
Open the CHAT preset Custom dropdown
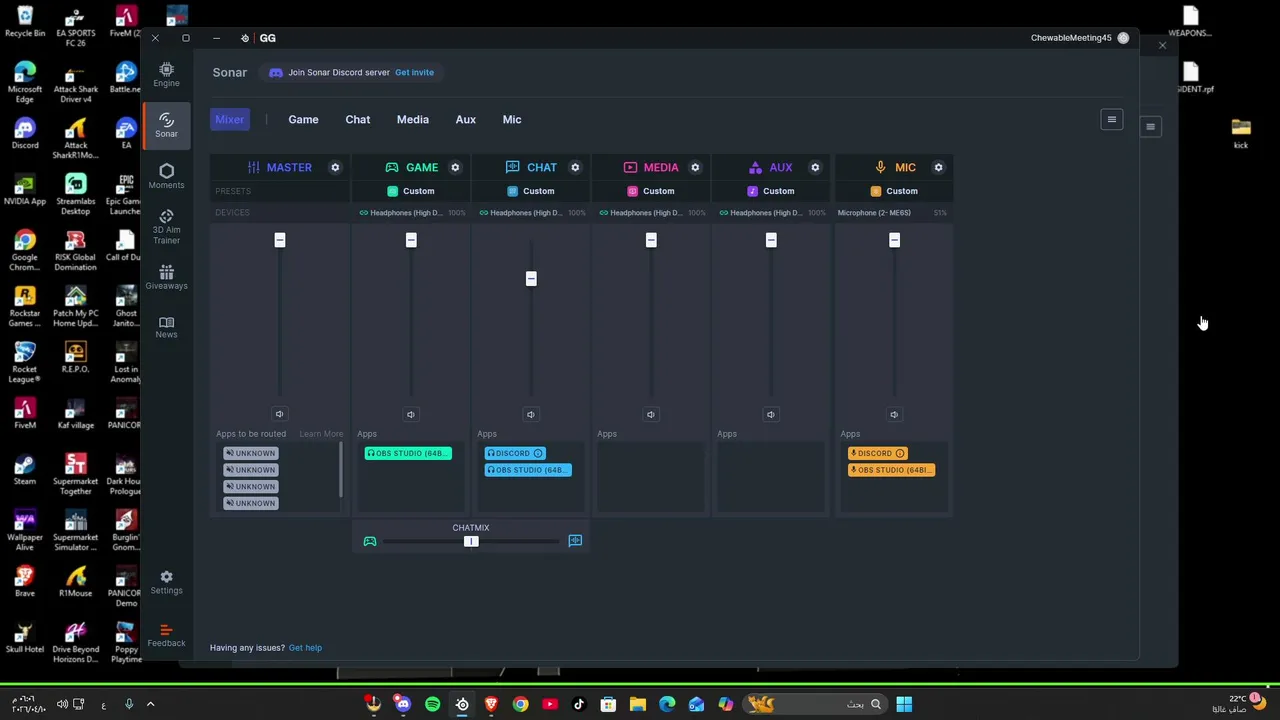(531, 191)
